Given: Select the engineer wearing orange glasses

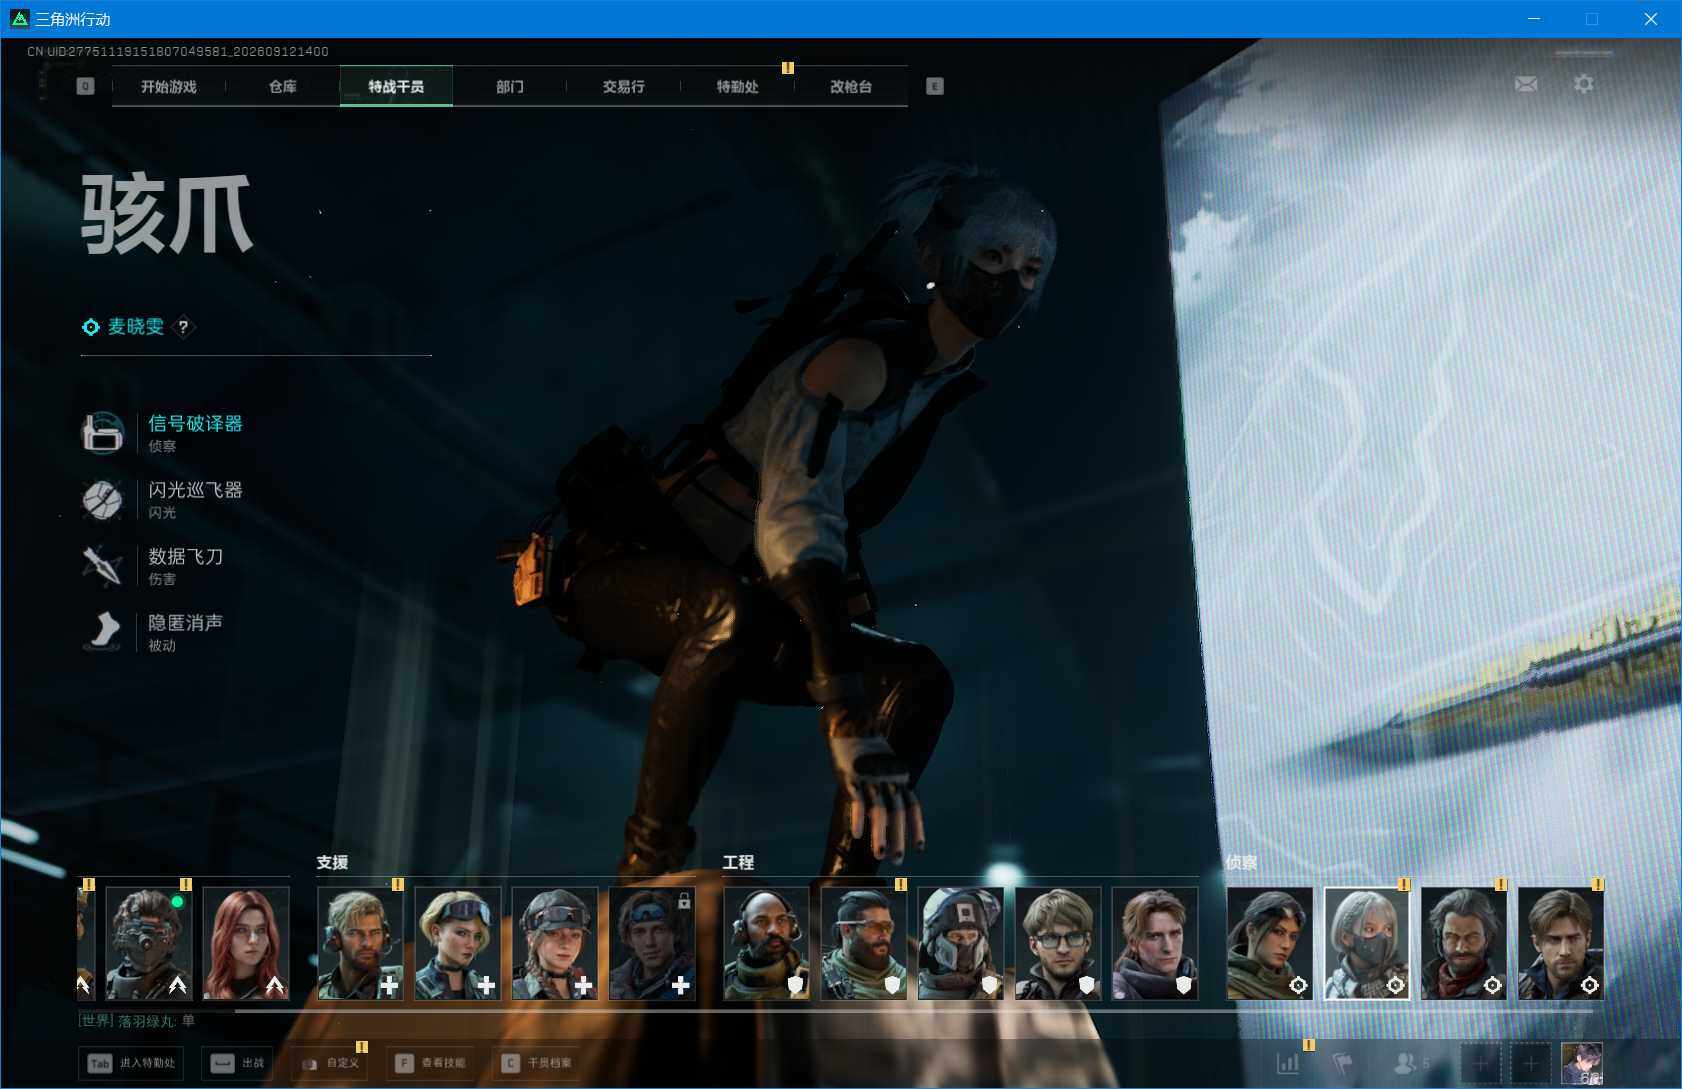Looking at the screenshot, I should 864,943.
